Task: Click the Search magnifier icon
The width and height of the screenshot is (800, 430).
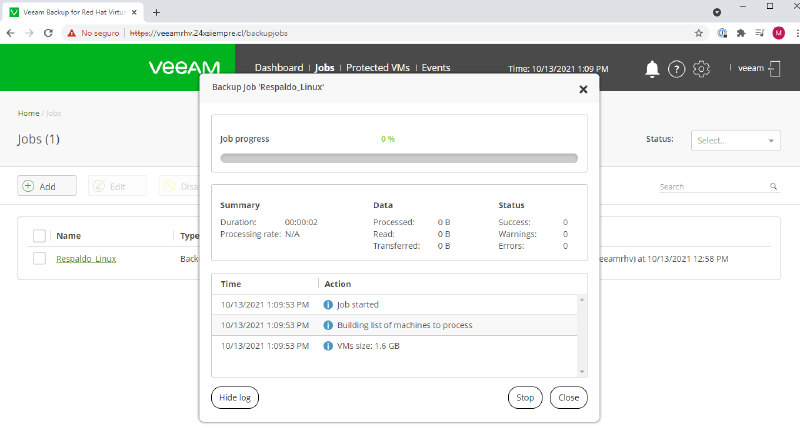Action: click(773, 187)
